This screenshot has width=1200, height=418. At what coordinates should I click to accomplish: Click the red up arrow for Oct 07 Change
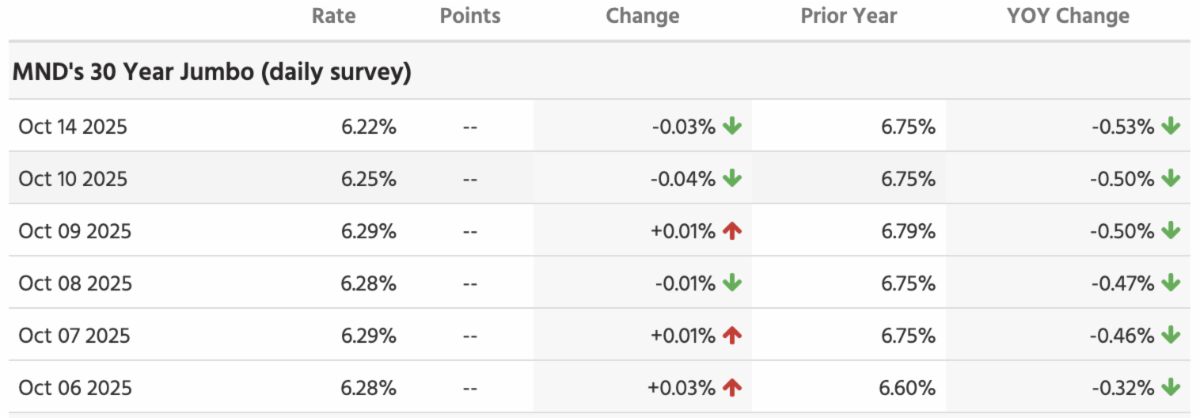tap(732, 335)
